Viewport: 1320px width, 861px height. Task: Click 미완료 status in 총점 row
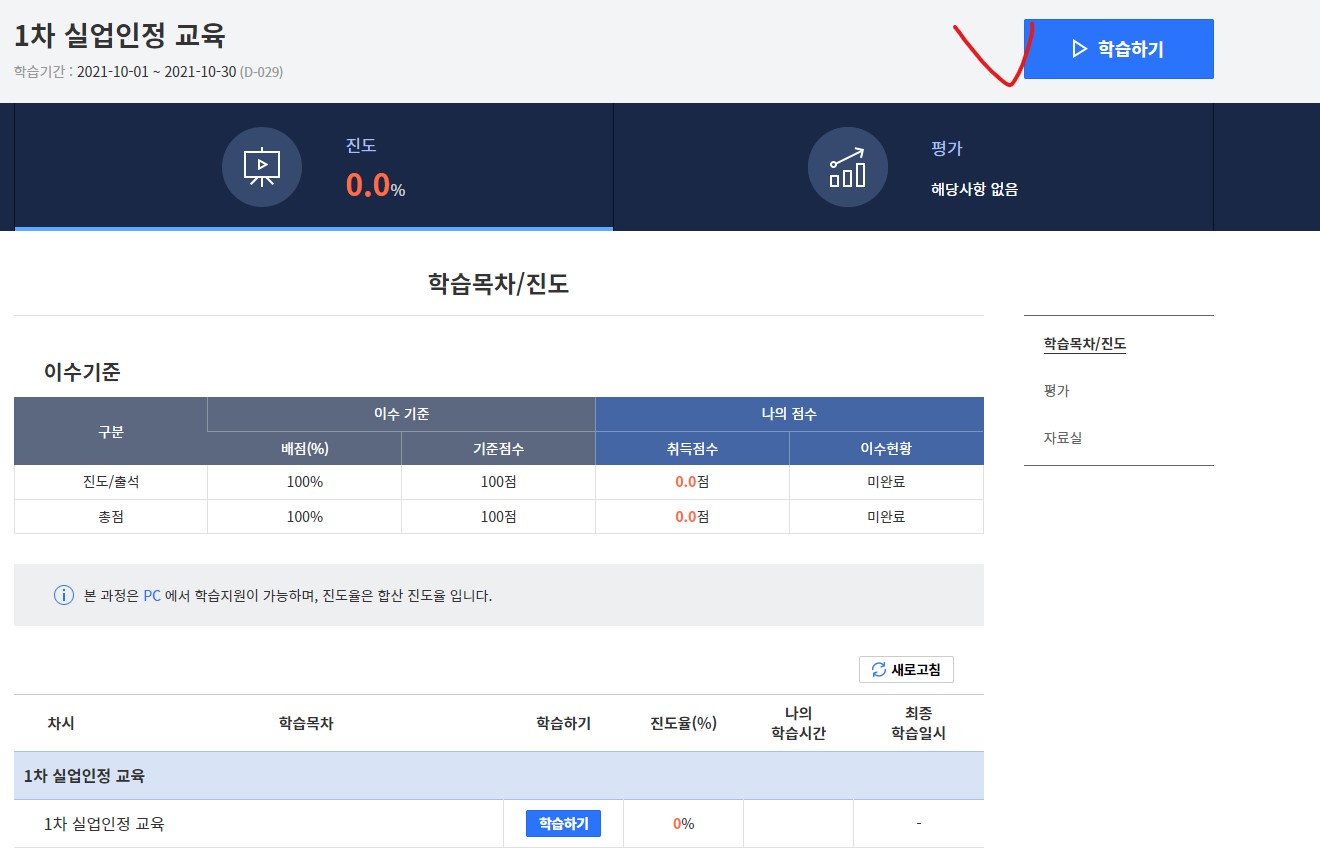[886, 517]
